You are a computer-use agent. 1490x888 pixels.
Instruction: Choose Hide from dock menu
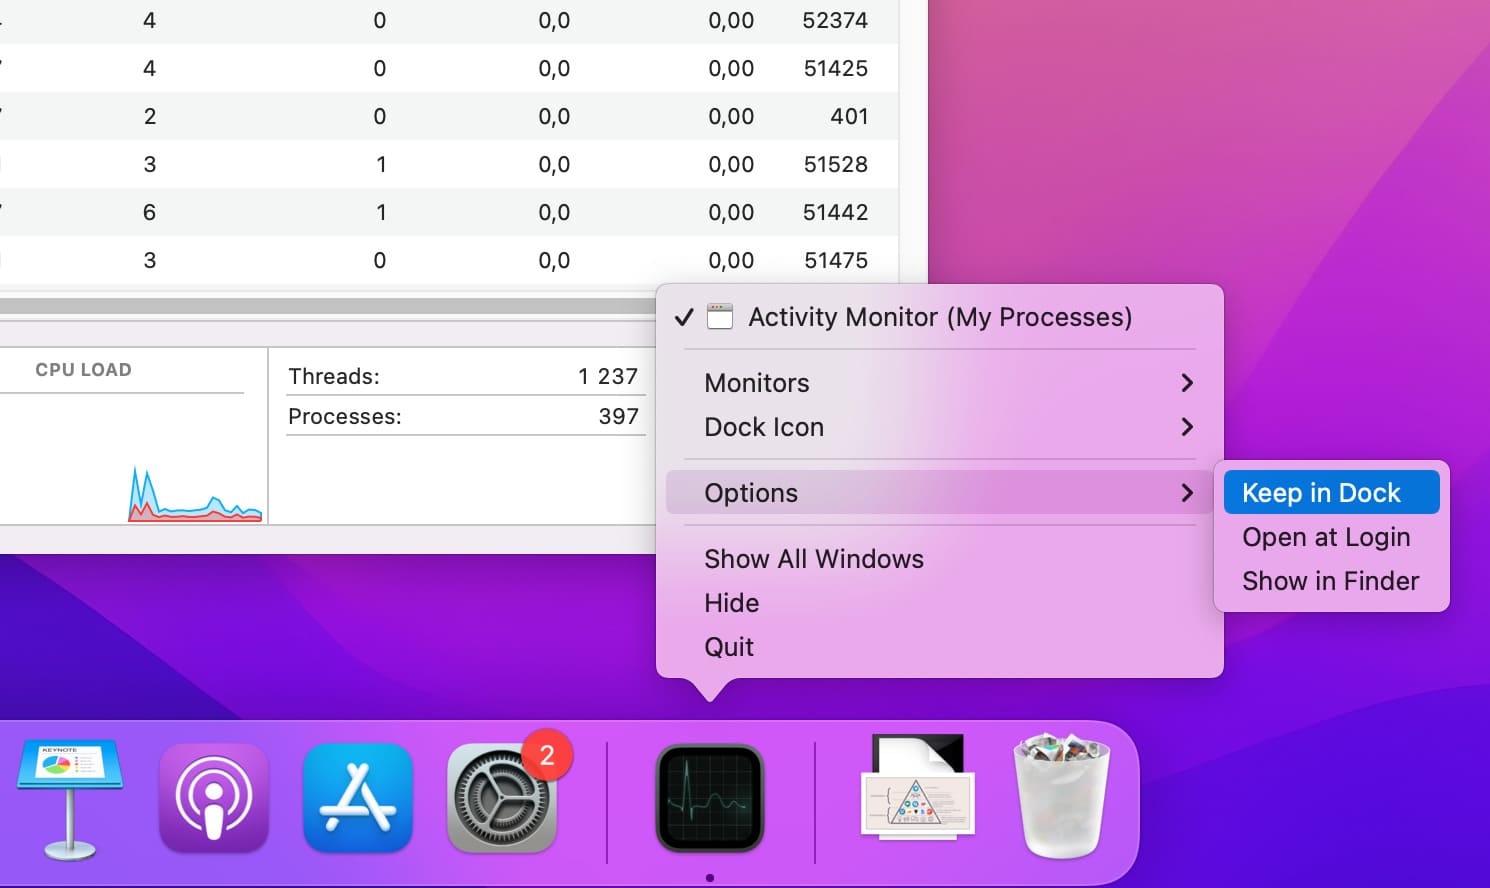point(940,603)
